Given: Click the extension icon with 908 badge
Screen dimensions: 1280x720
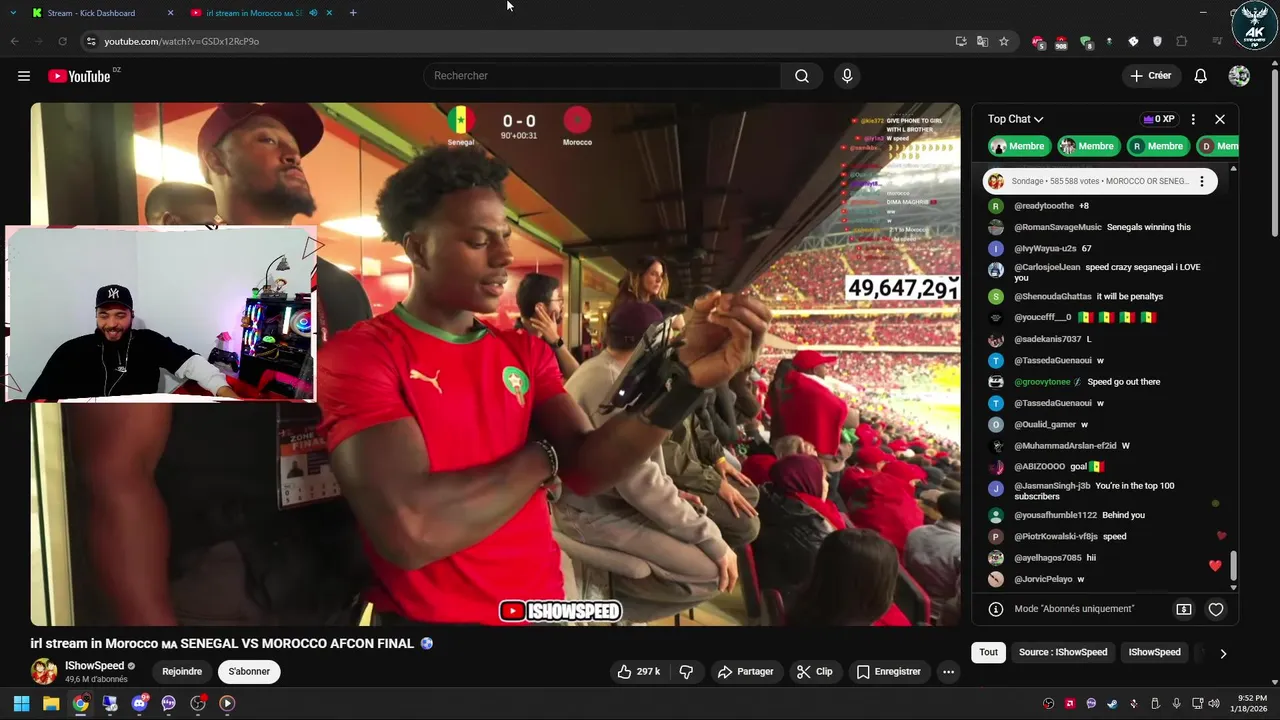Looking at the screenshot, I should pyautogui.click(x=1061, y=42).
